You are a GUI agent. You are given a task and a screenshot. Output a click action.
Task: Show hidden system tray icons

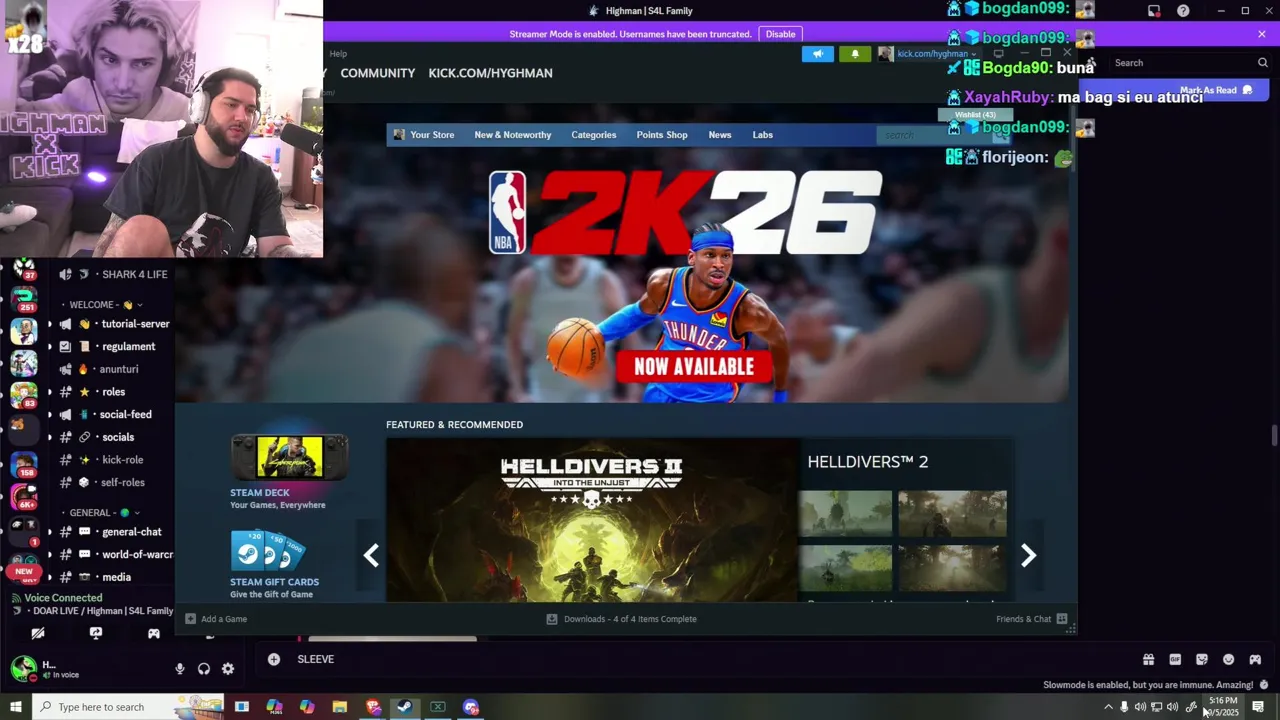1108,707
